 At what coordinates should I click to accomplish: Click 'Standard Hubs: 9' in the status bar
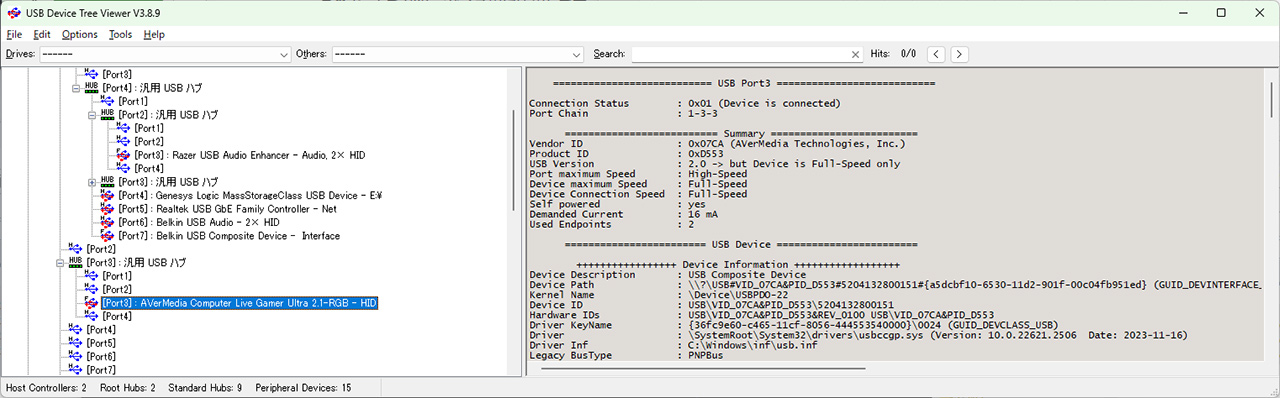(x=205, y=387)
